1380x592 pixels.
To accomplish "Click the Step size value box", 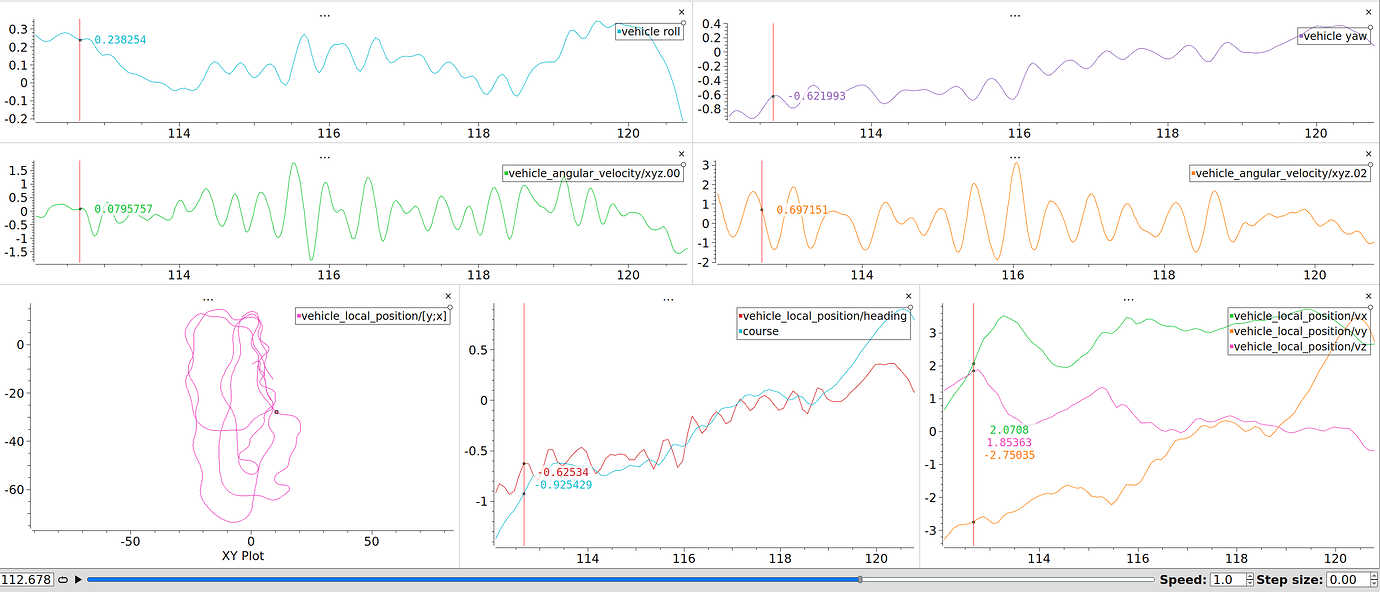I will [1351, 580].
